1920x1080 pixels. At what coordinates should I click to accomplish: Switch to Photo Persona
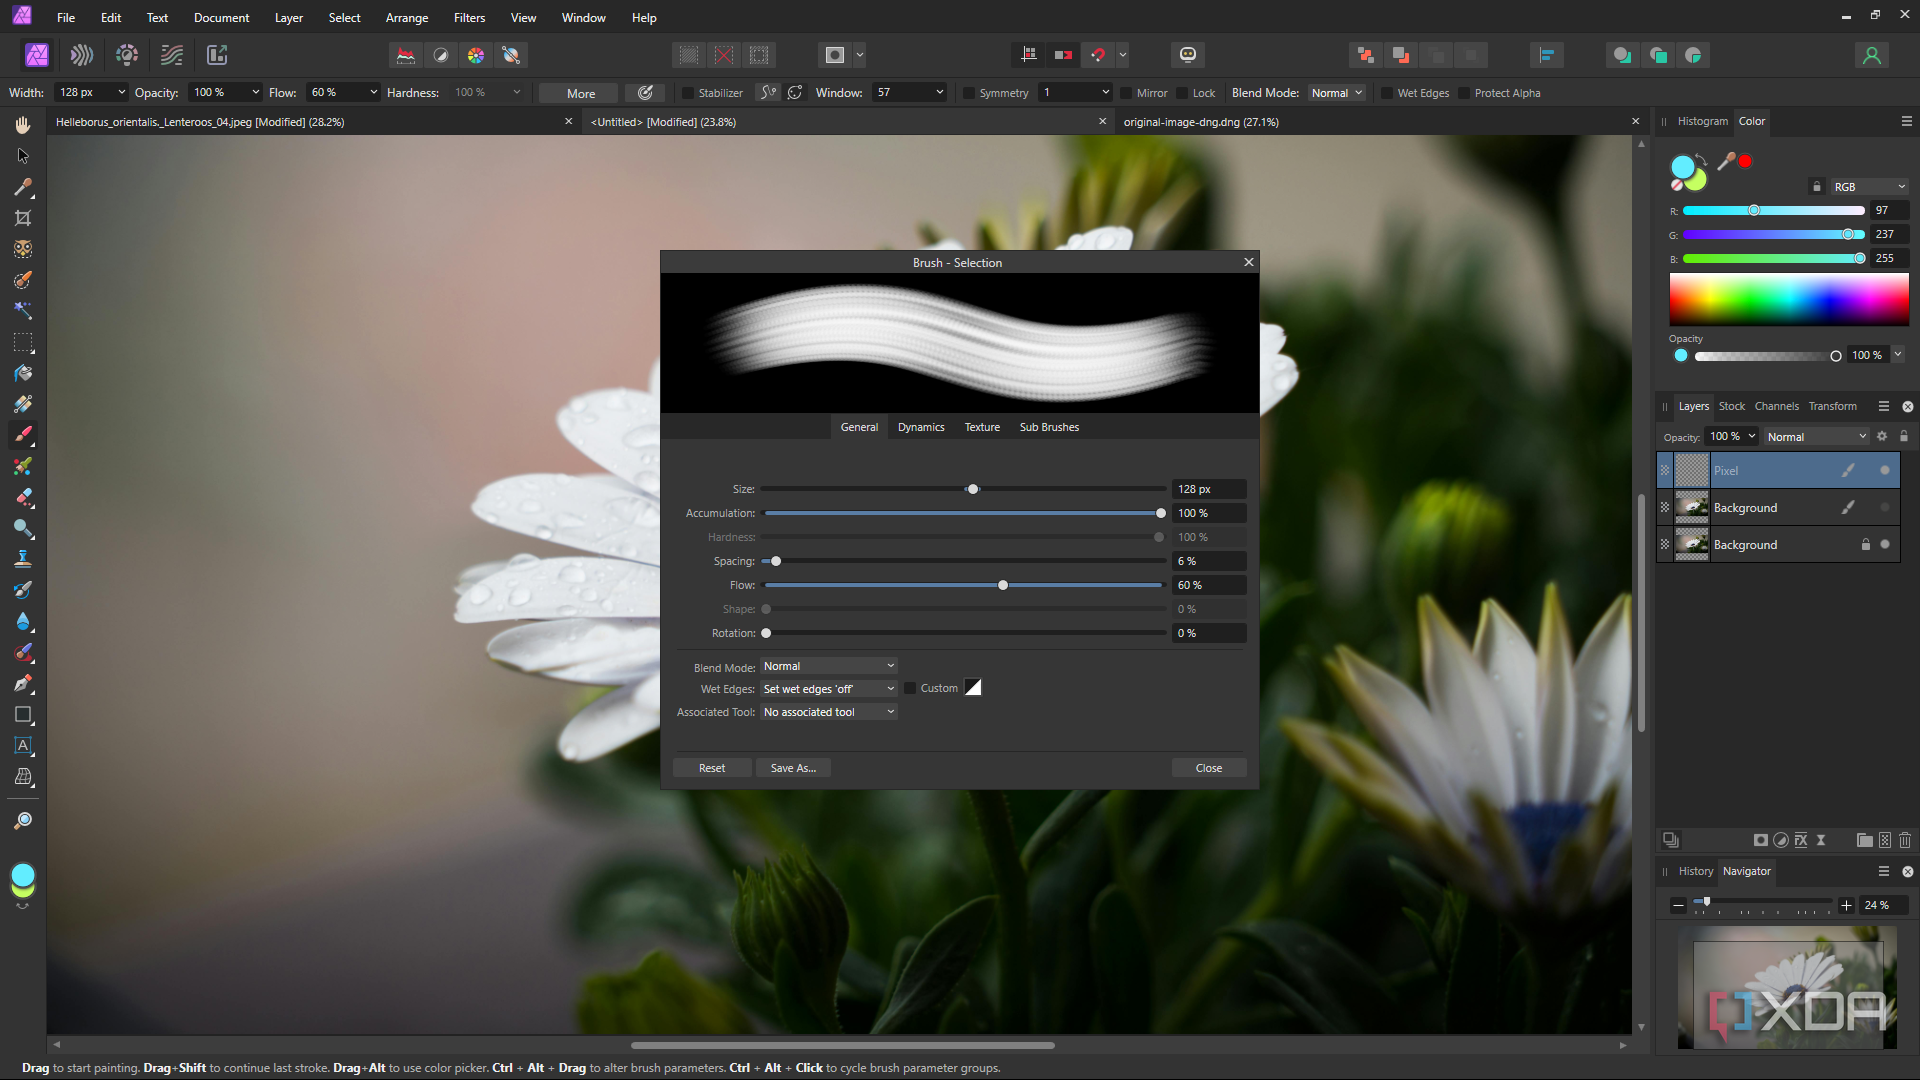(x=37, y=55)
